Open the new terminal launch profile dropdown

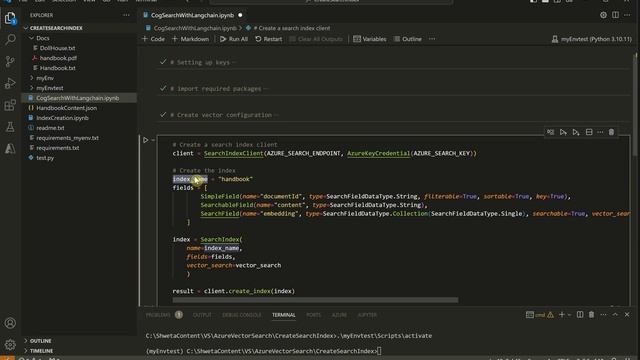point(569,315)
